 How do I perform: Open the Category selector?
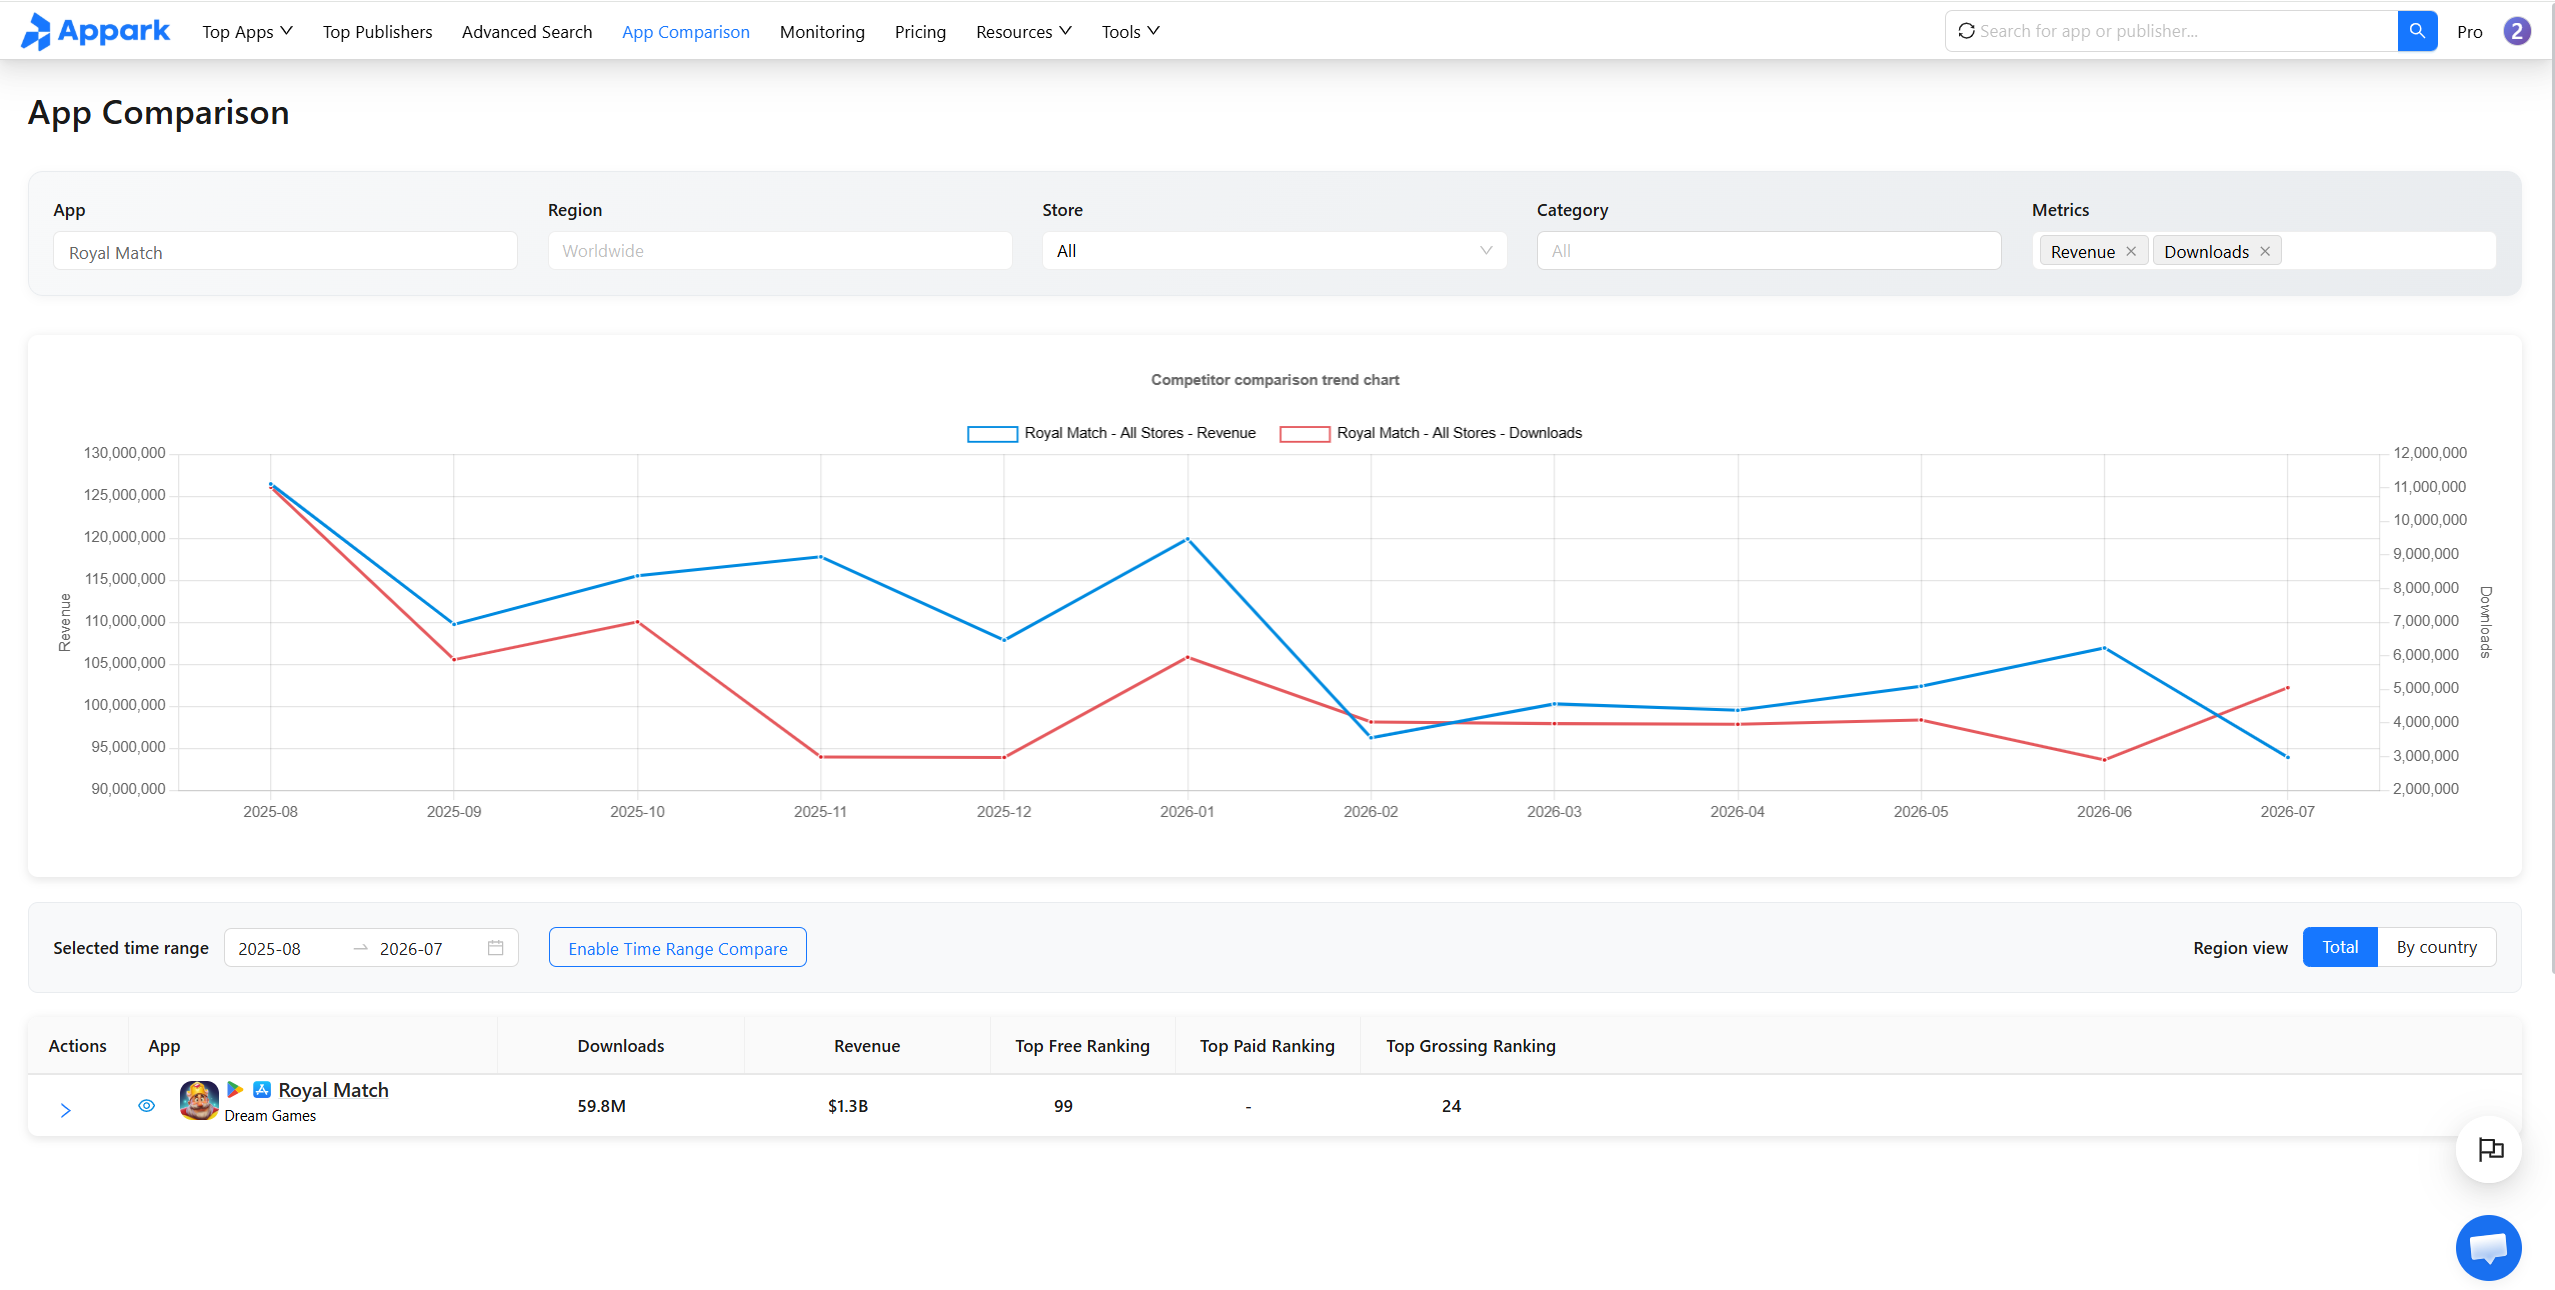click(x=1769, y=251)
